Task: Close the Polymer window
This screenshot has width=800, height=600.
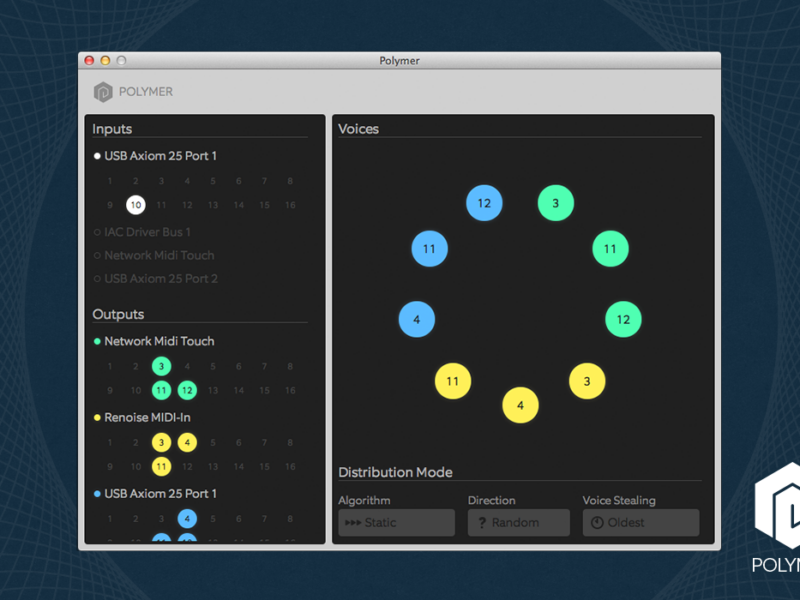Action: point(89,60)
